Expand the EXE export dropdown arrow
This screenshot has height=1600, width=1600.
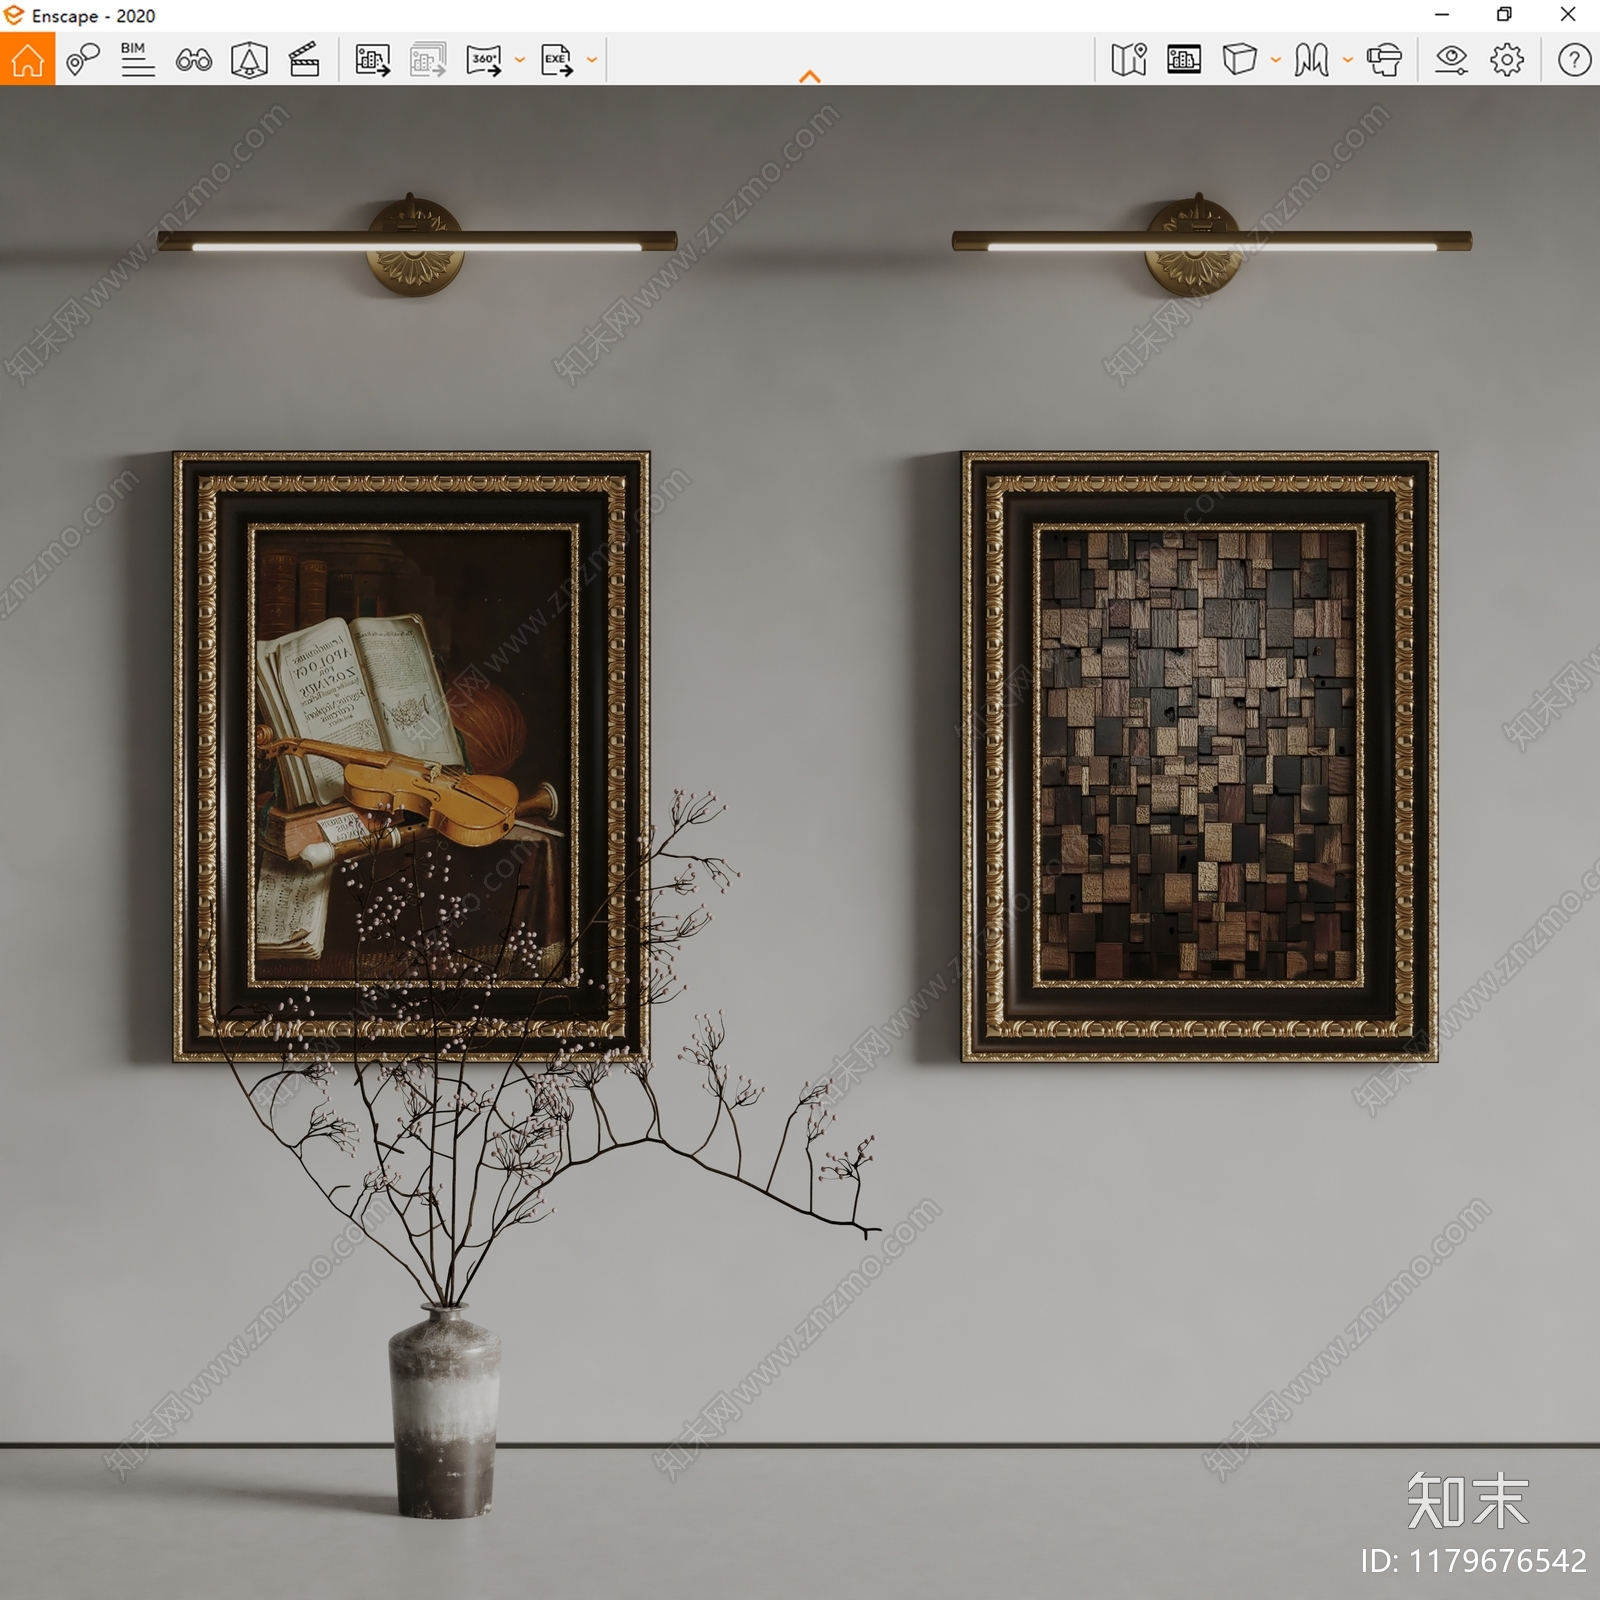592,60
